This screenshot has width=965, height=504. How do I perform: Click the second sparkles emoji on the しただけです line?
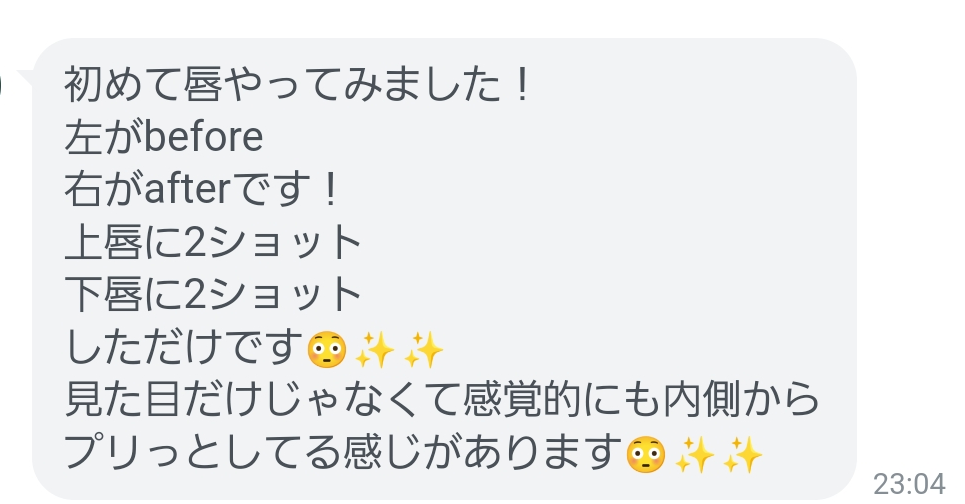pos(423,350)
